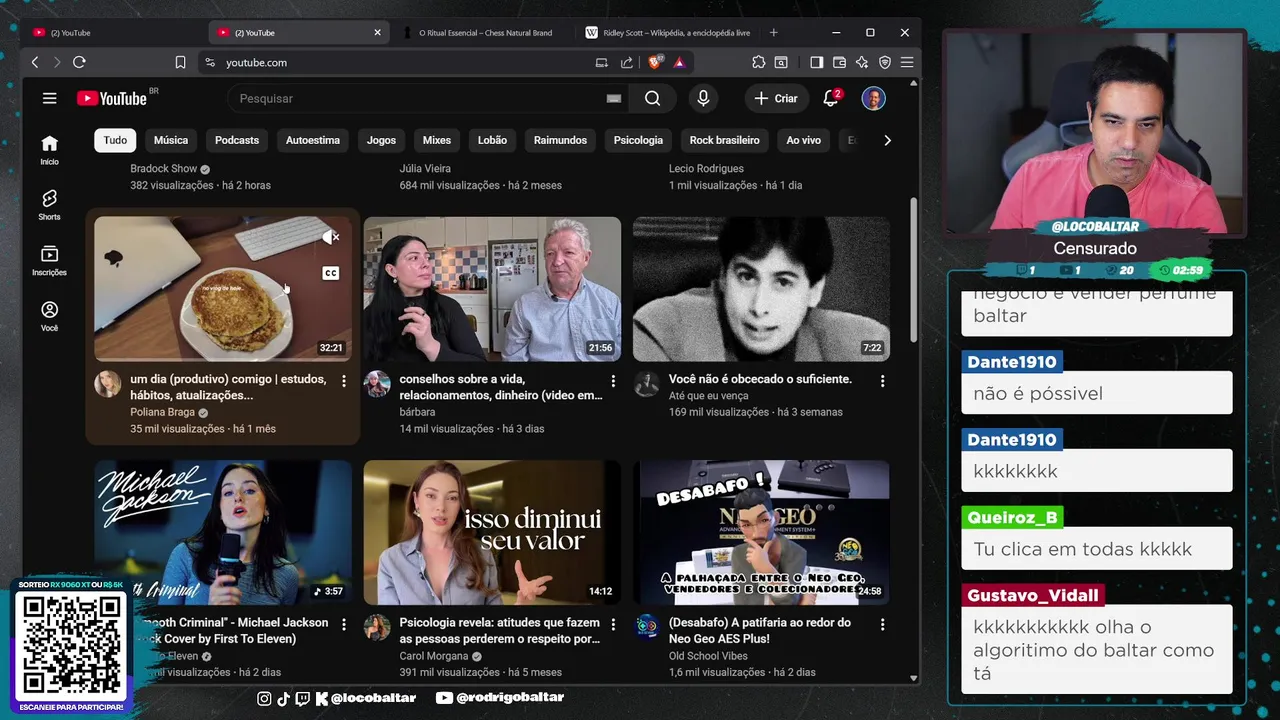Open options for bárbara conselhos video
1280x720 pixels.
tap(613, 381)
